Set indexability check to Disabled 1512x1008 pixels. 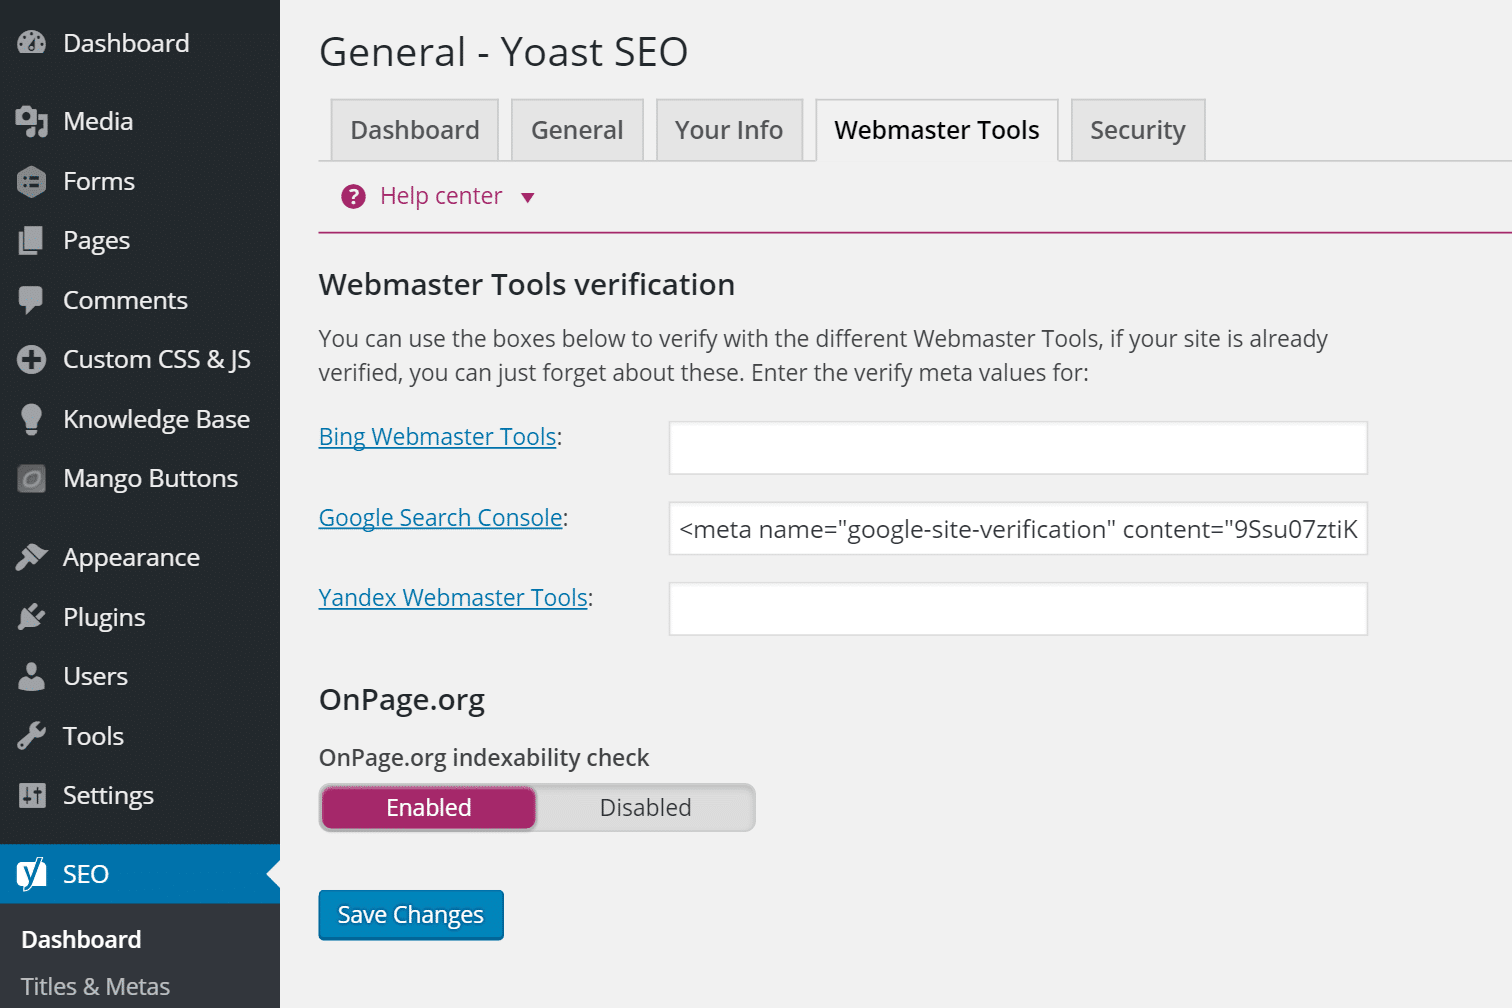coord(645,808)
